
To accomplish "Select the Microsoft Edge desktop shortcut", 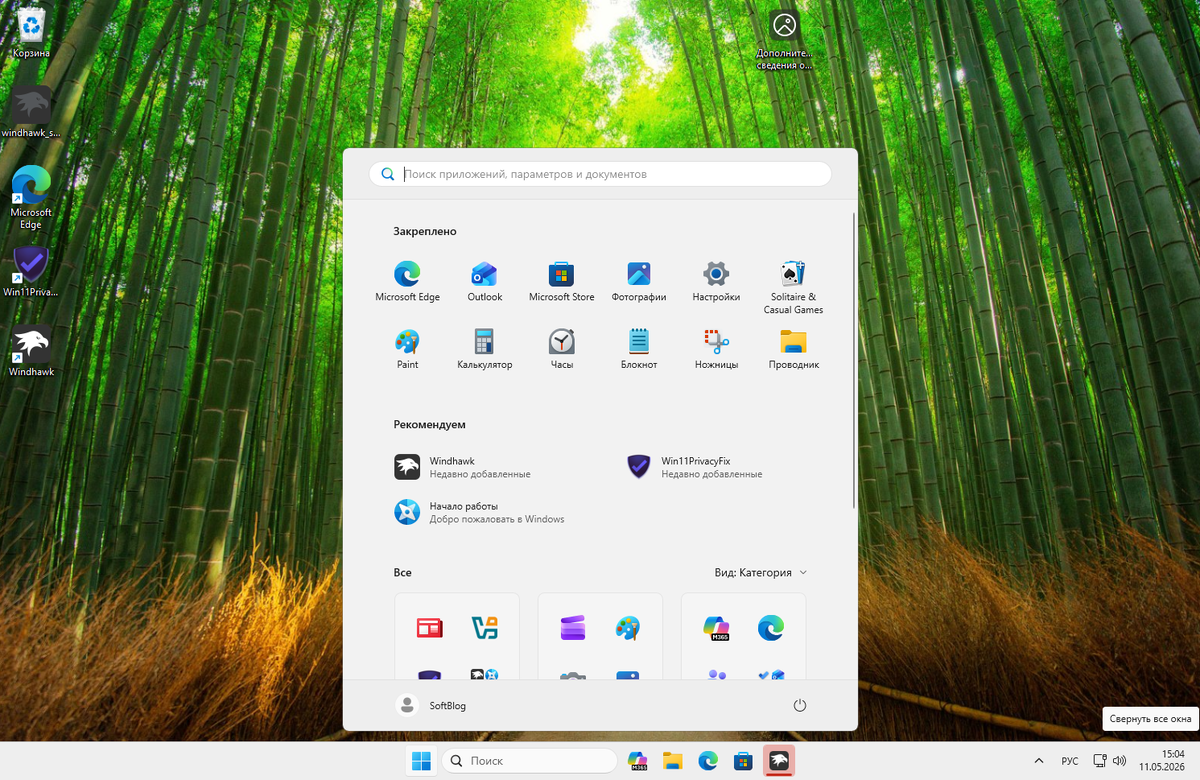I will pyautogui.click(x=31, y=197).
